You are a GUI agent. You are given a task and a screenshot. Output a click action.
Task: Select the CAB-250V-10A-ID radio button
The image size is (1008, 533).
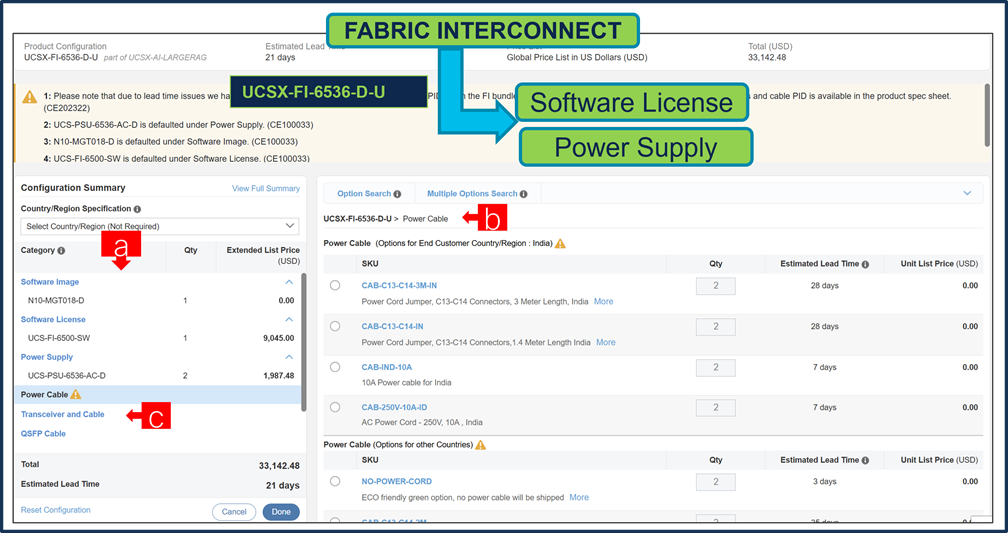335,407
